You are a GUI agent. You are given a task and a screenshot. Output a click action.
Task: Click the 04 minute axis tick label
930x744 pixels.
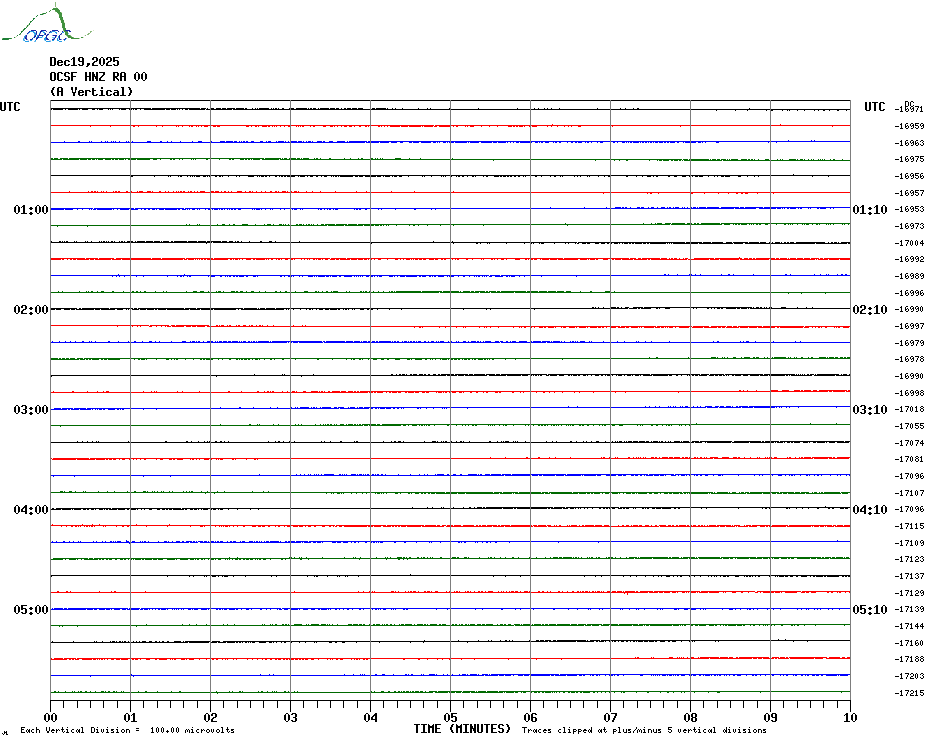[371, 718]
